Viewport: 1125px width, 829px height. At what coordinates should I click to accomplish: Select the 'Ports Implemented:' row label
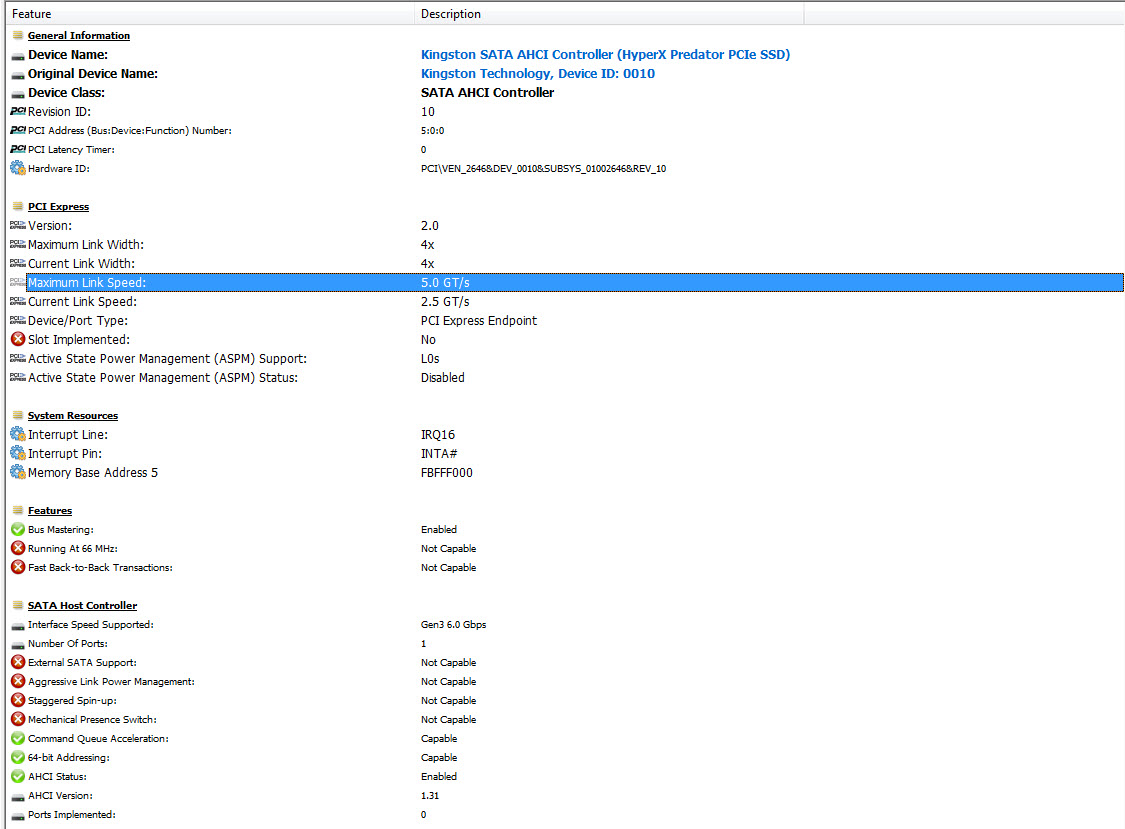[x=72, y=814]
